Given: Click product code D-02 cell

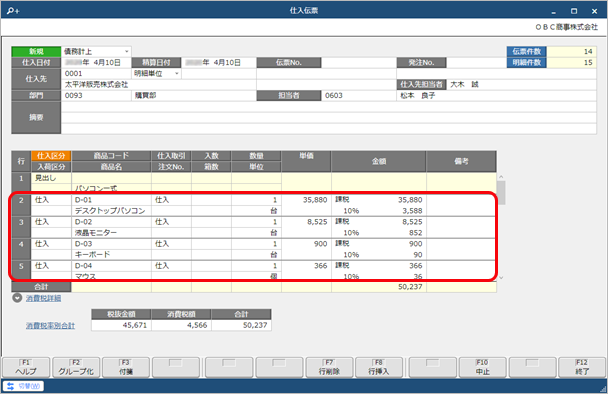Looking at the screenshot, I should coord(111,222).
